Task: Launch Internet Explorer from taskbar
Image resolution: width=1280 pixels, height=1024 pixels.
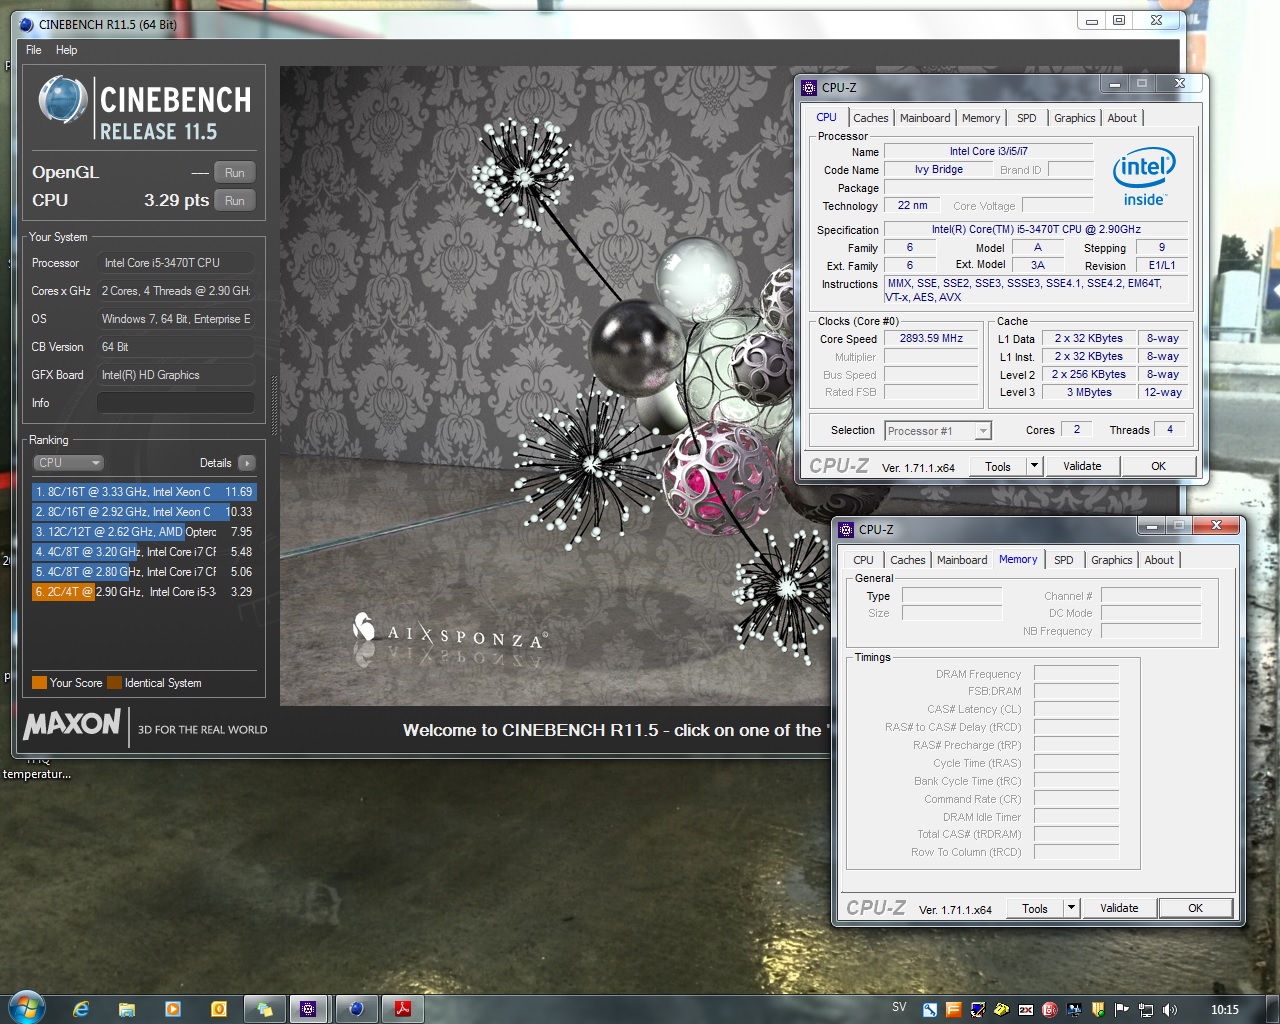Action: 80,1009
